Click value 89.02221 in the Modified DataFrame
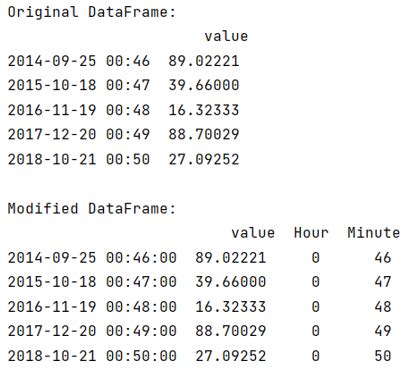Image resolution: width=408 pixels, height=368 pixels. 231,258
